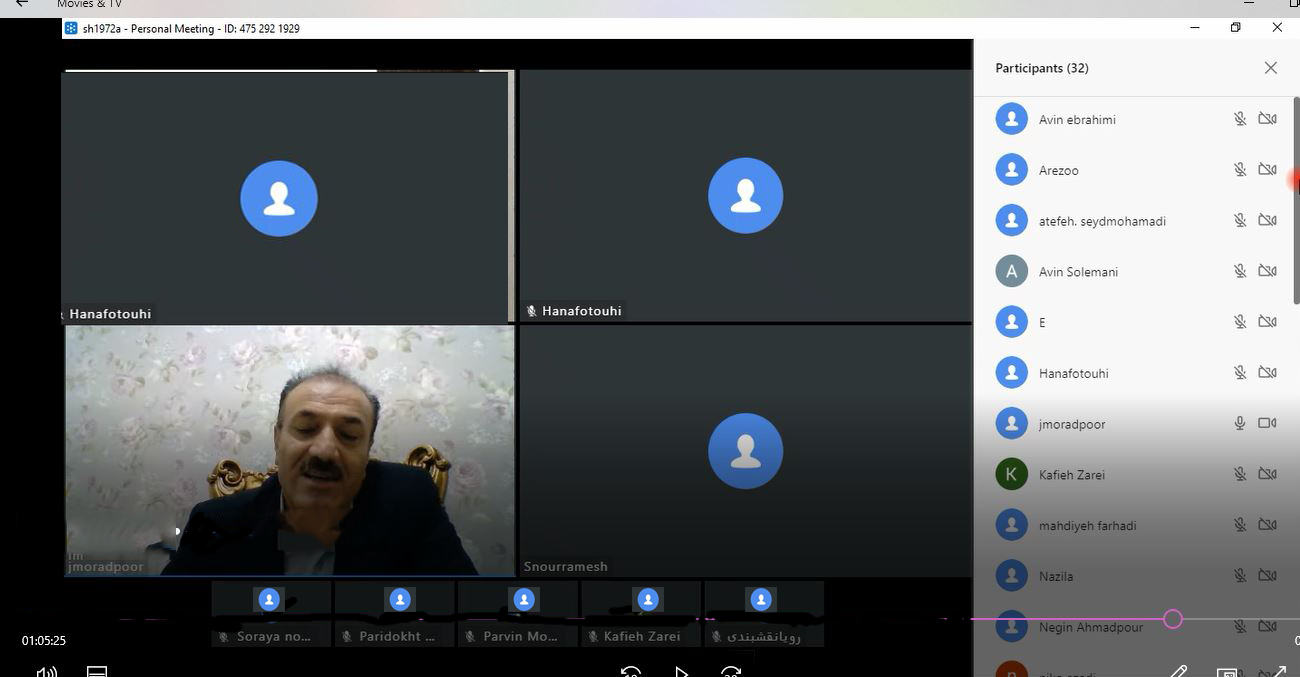Select Hanafotouhi in the participants list
This screenshot has width=1300, height=677.
[1073, 373]
